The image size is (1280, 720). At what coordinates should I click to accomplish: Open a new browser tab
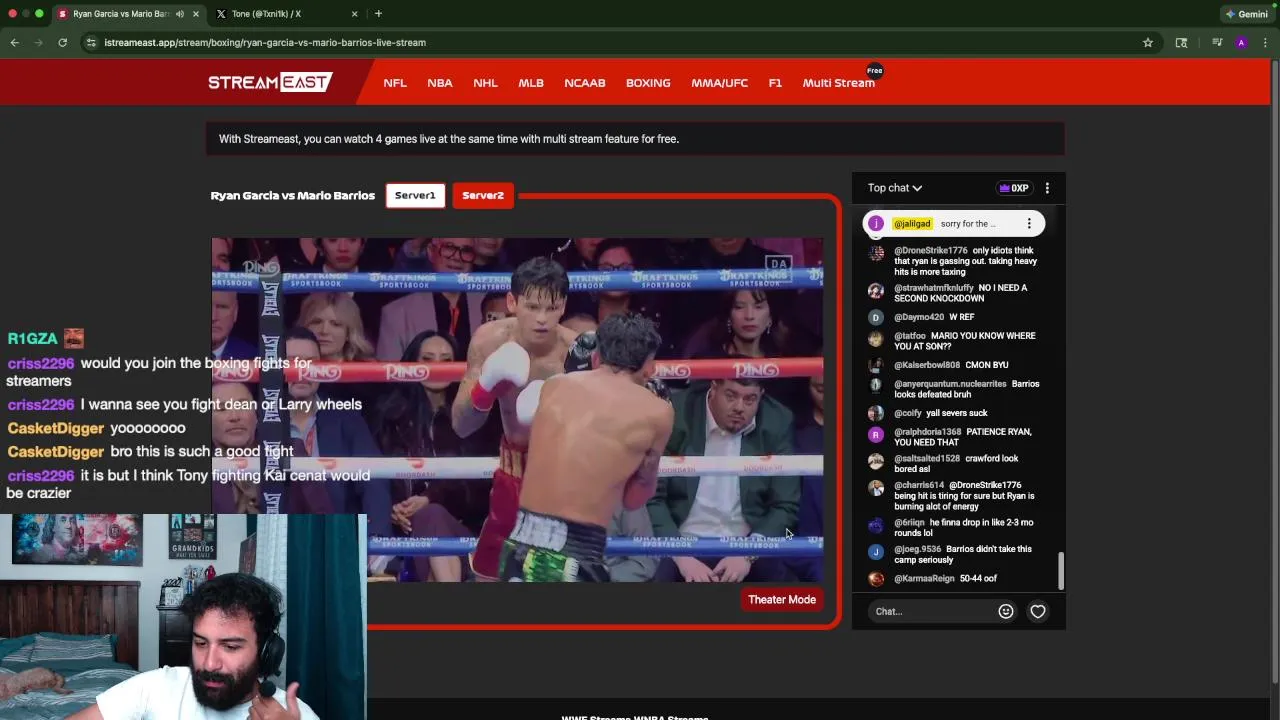(378, 14)
